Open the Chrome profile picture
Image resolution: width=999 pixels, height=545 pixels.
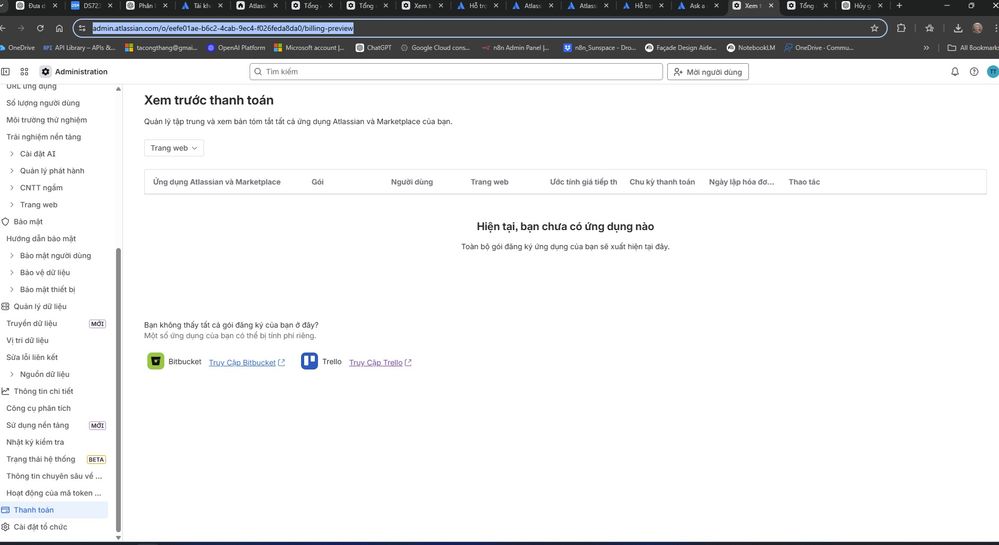(x=977, y=28)
